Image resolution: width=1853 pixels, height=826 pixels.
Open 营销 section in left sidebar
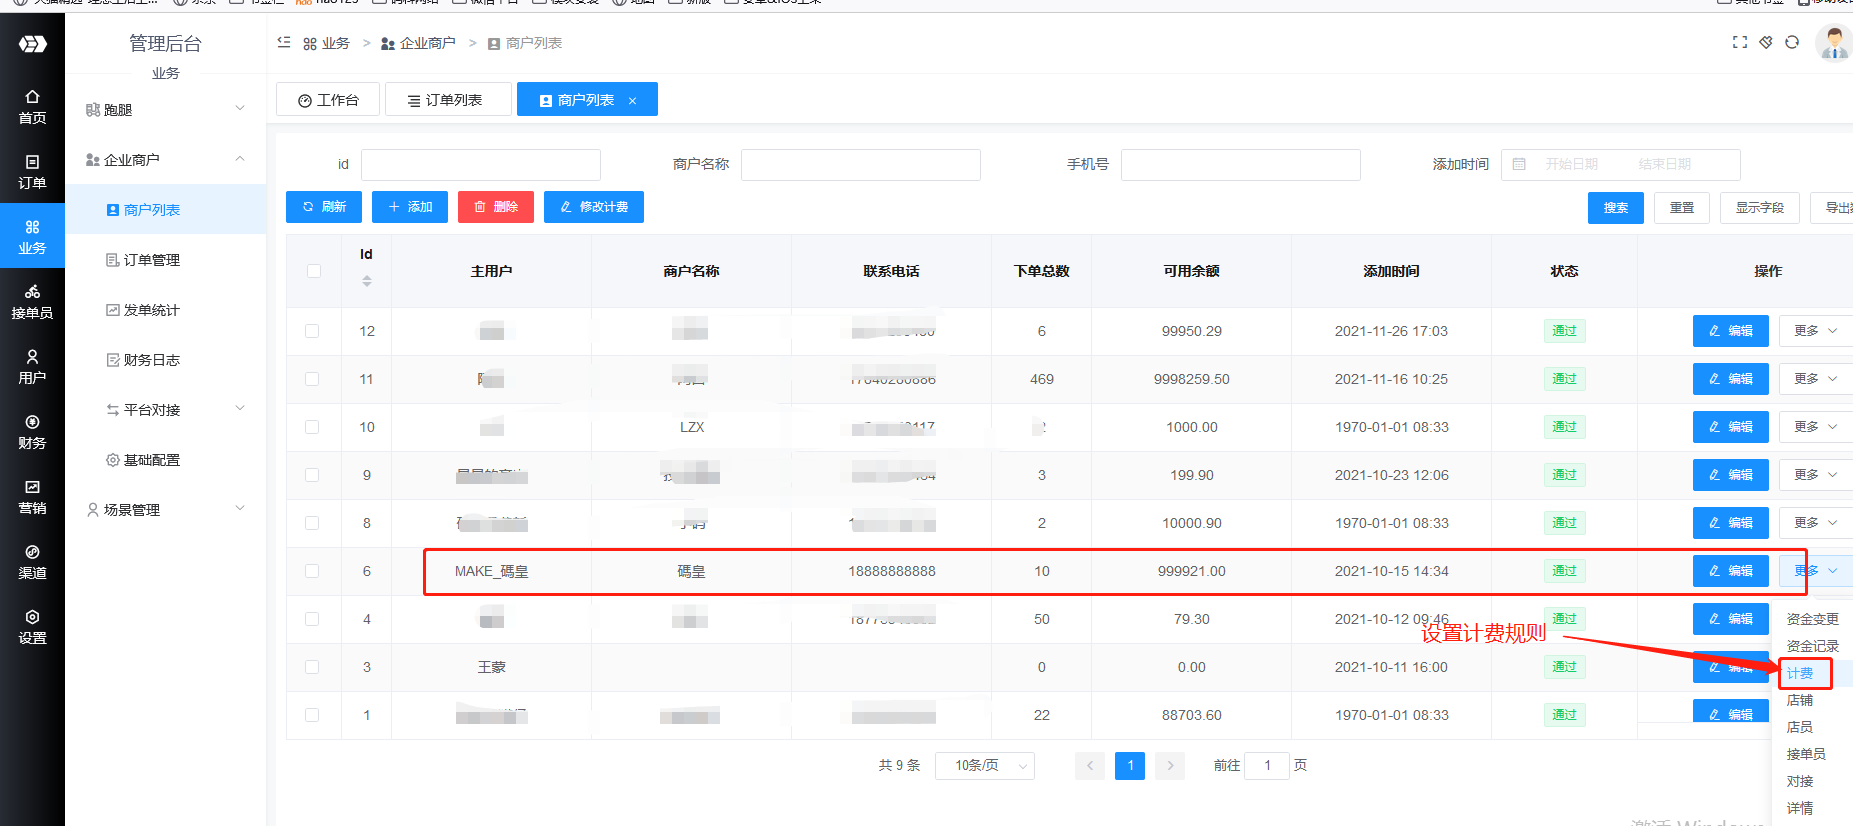pos(32,497)
